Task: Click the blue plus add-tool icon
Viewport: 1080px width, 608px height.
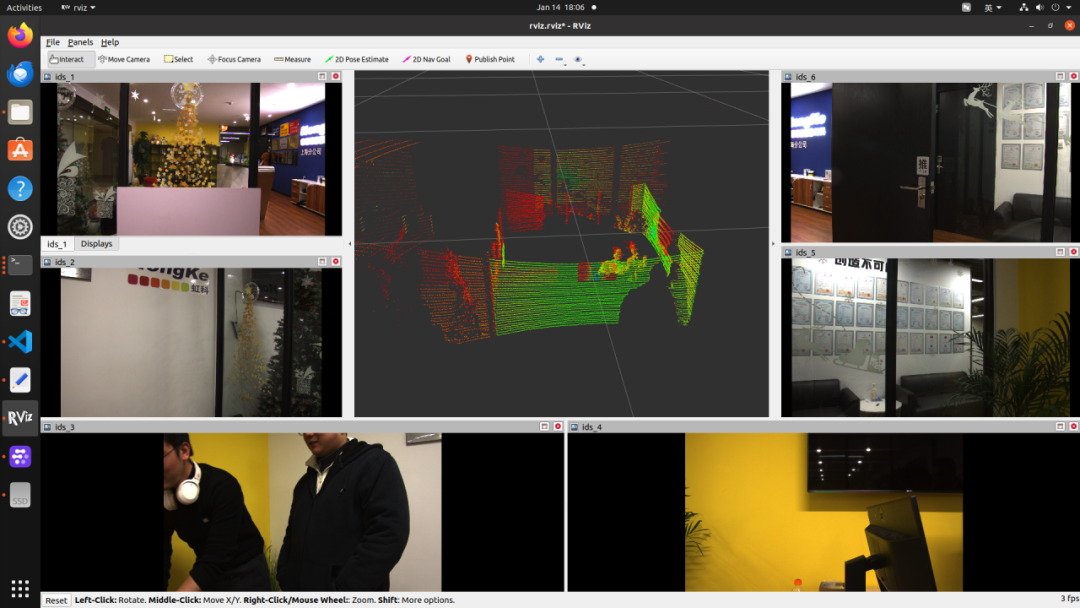Action: [540, 59]
